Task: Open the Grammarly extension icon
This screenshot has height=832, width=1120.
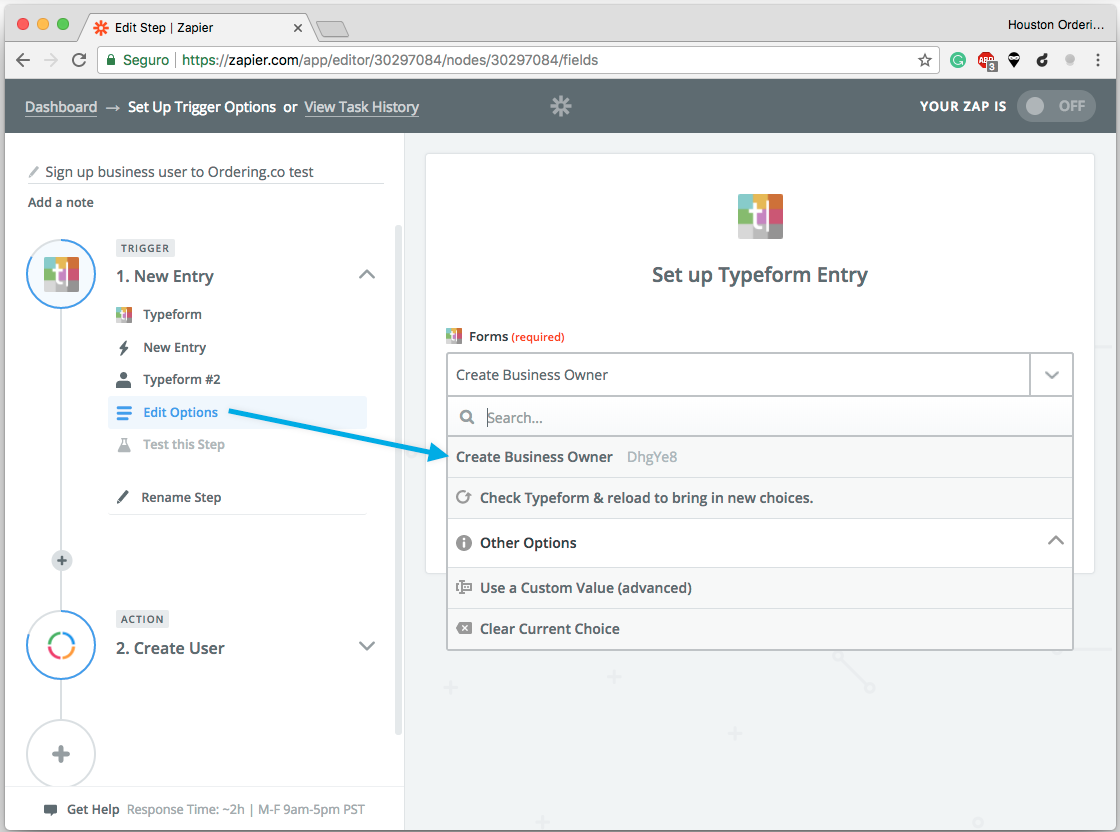Action: 958,60
